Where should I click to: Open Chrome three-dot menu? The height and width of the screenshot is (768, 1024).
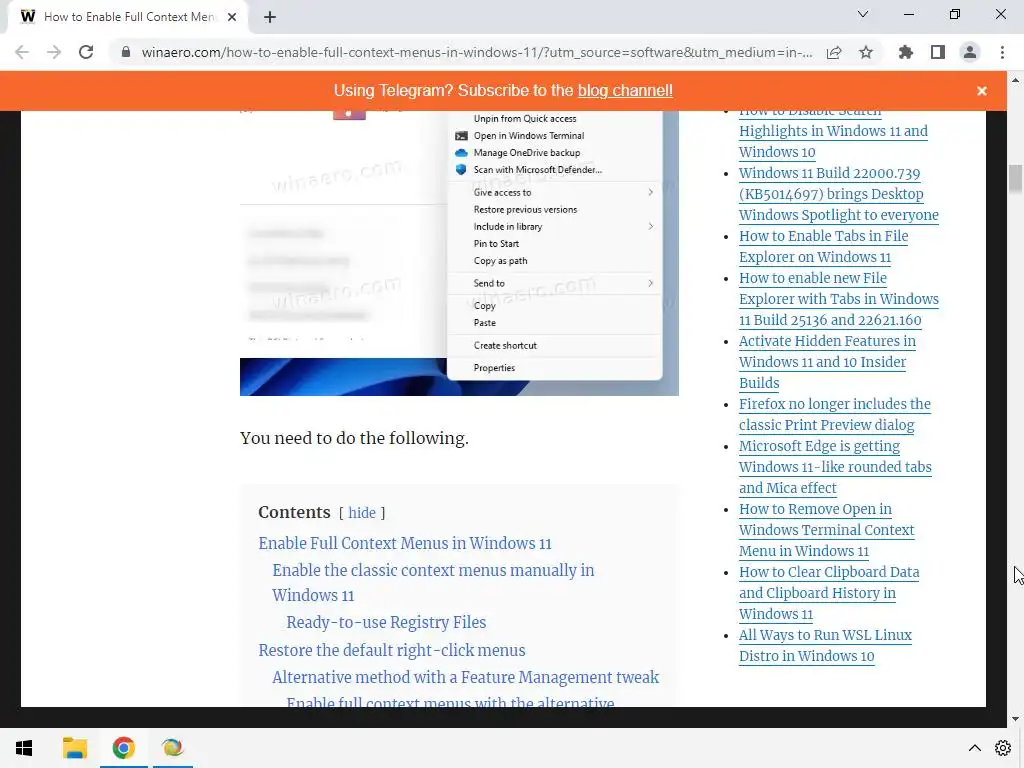[1002, 52]
